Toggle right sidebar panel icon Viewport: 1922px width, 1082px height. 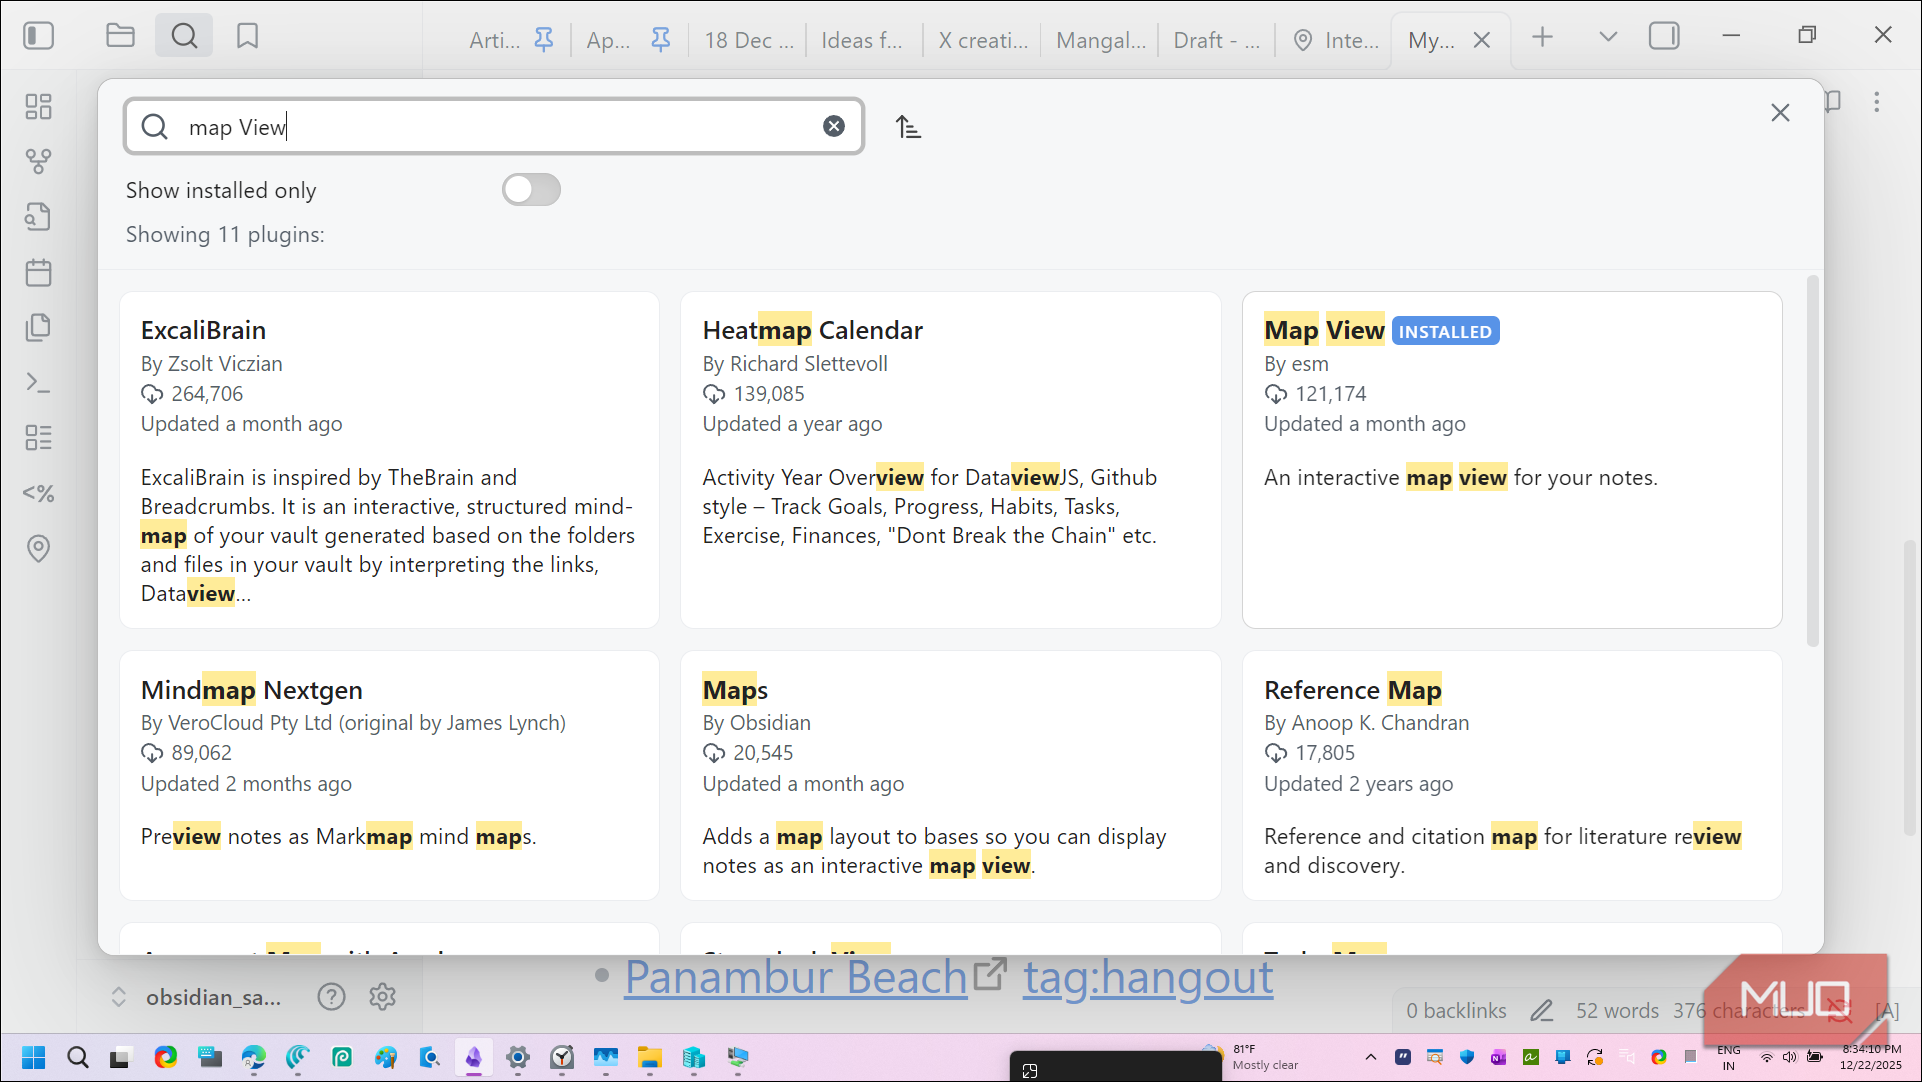click(1664, 37)
